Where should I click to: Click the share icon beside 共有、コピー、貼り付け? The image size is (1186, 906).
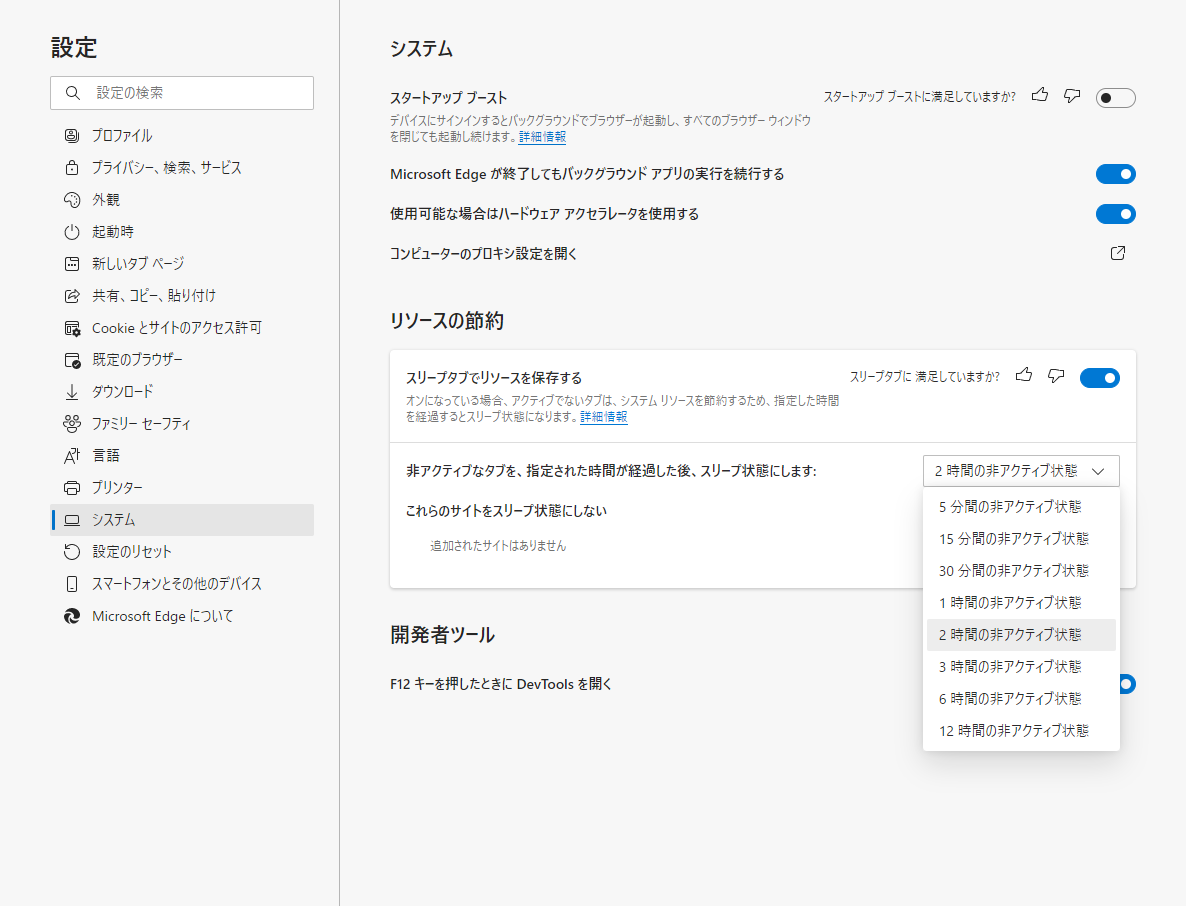tap(72, 296)
